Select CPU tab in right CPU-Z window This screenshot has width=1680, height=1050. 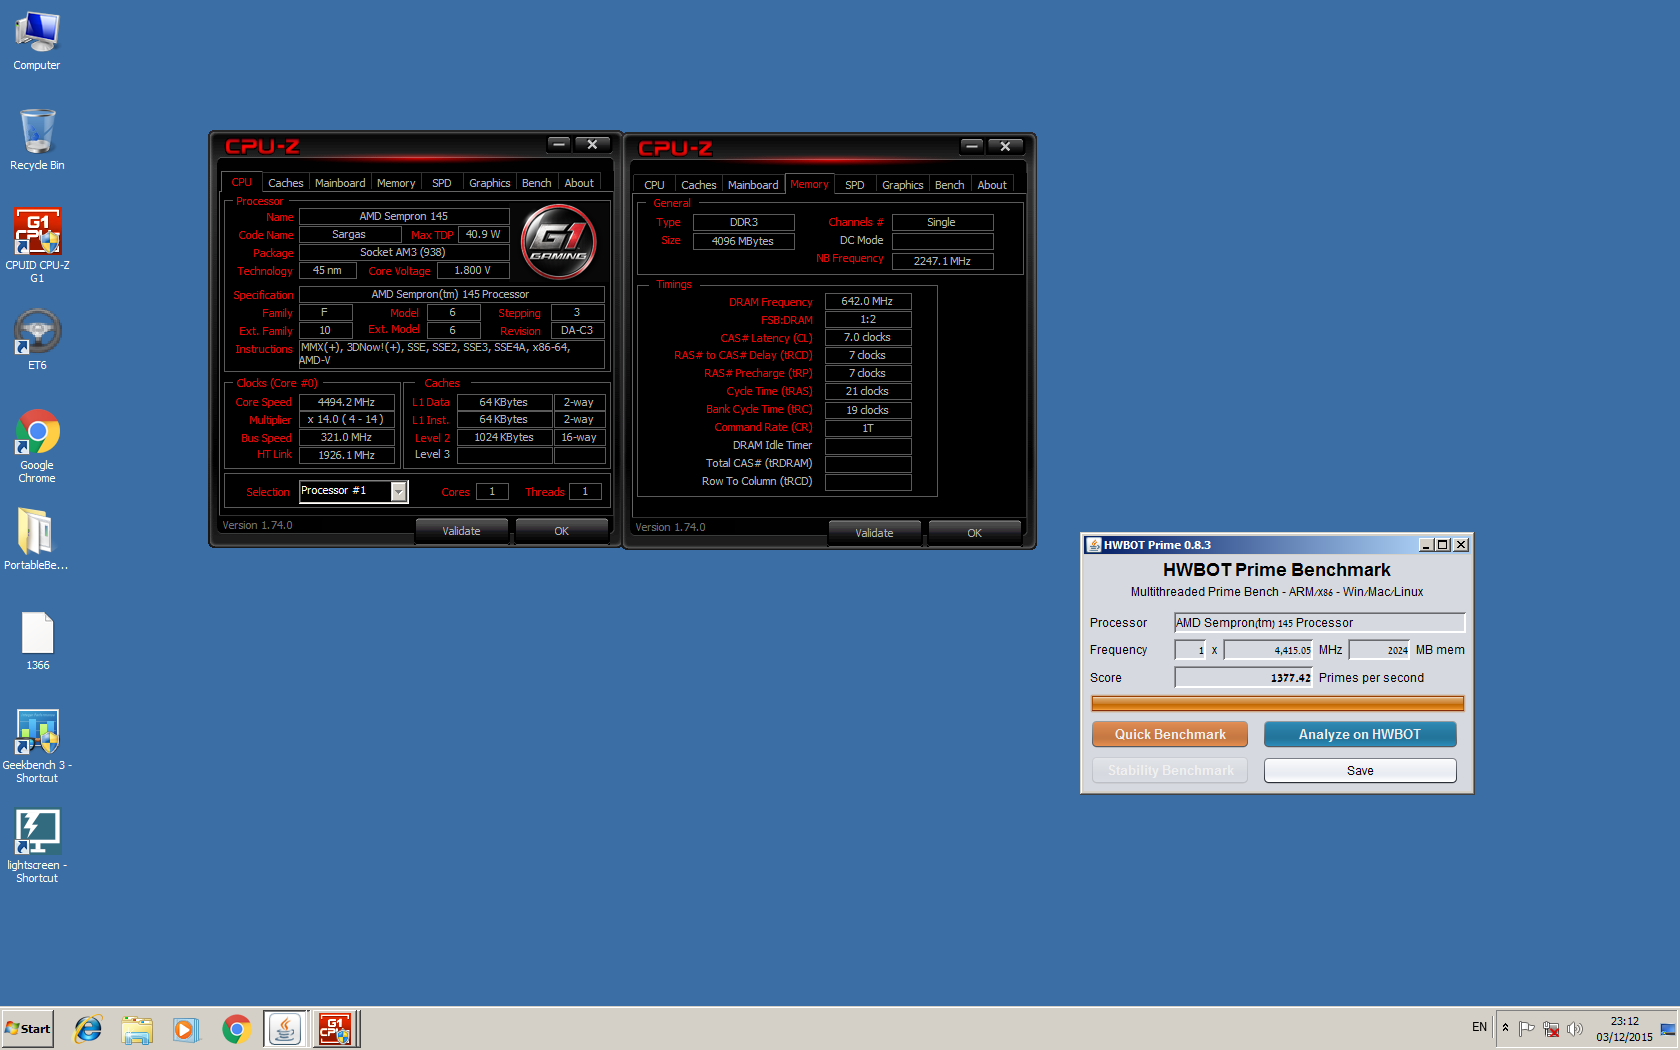pos(654,185)
